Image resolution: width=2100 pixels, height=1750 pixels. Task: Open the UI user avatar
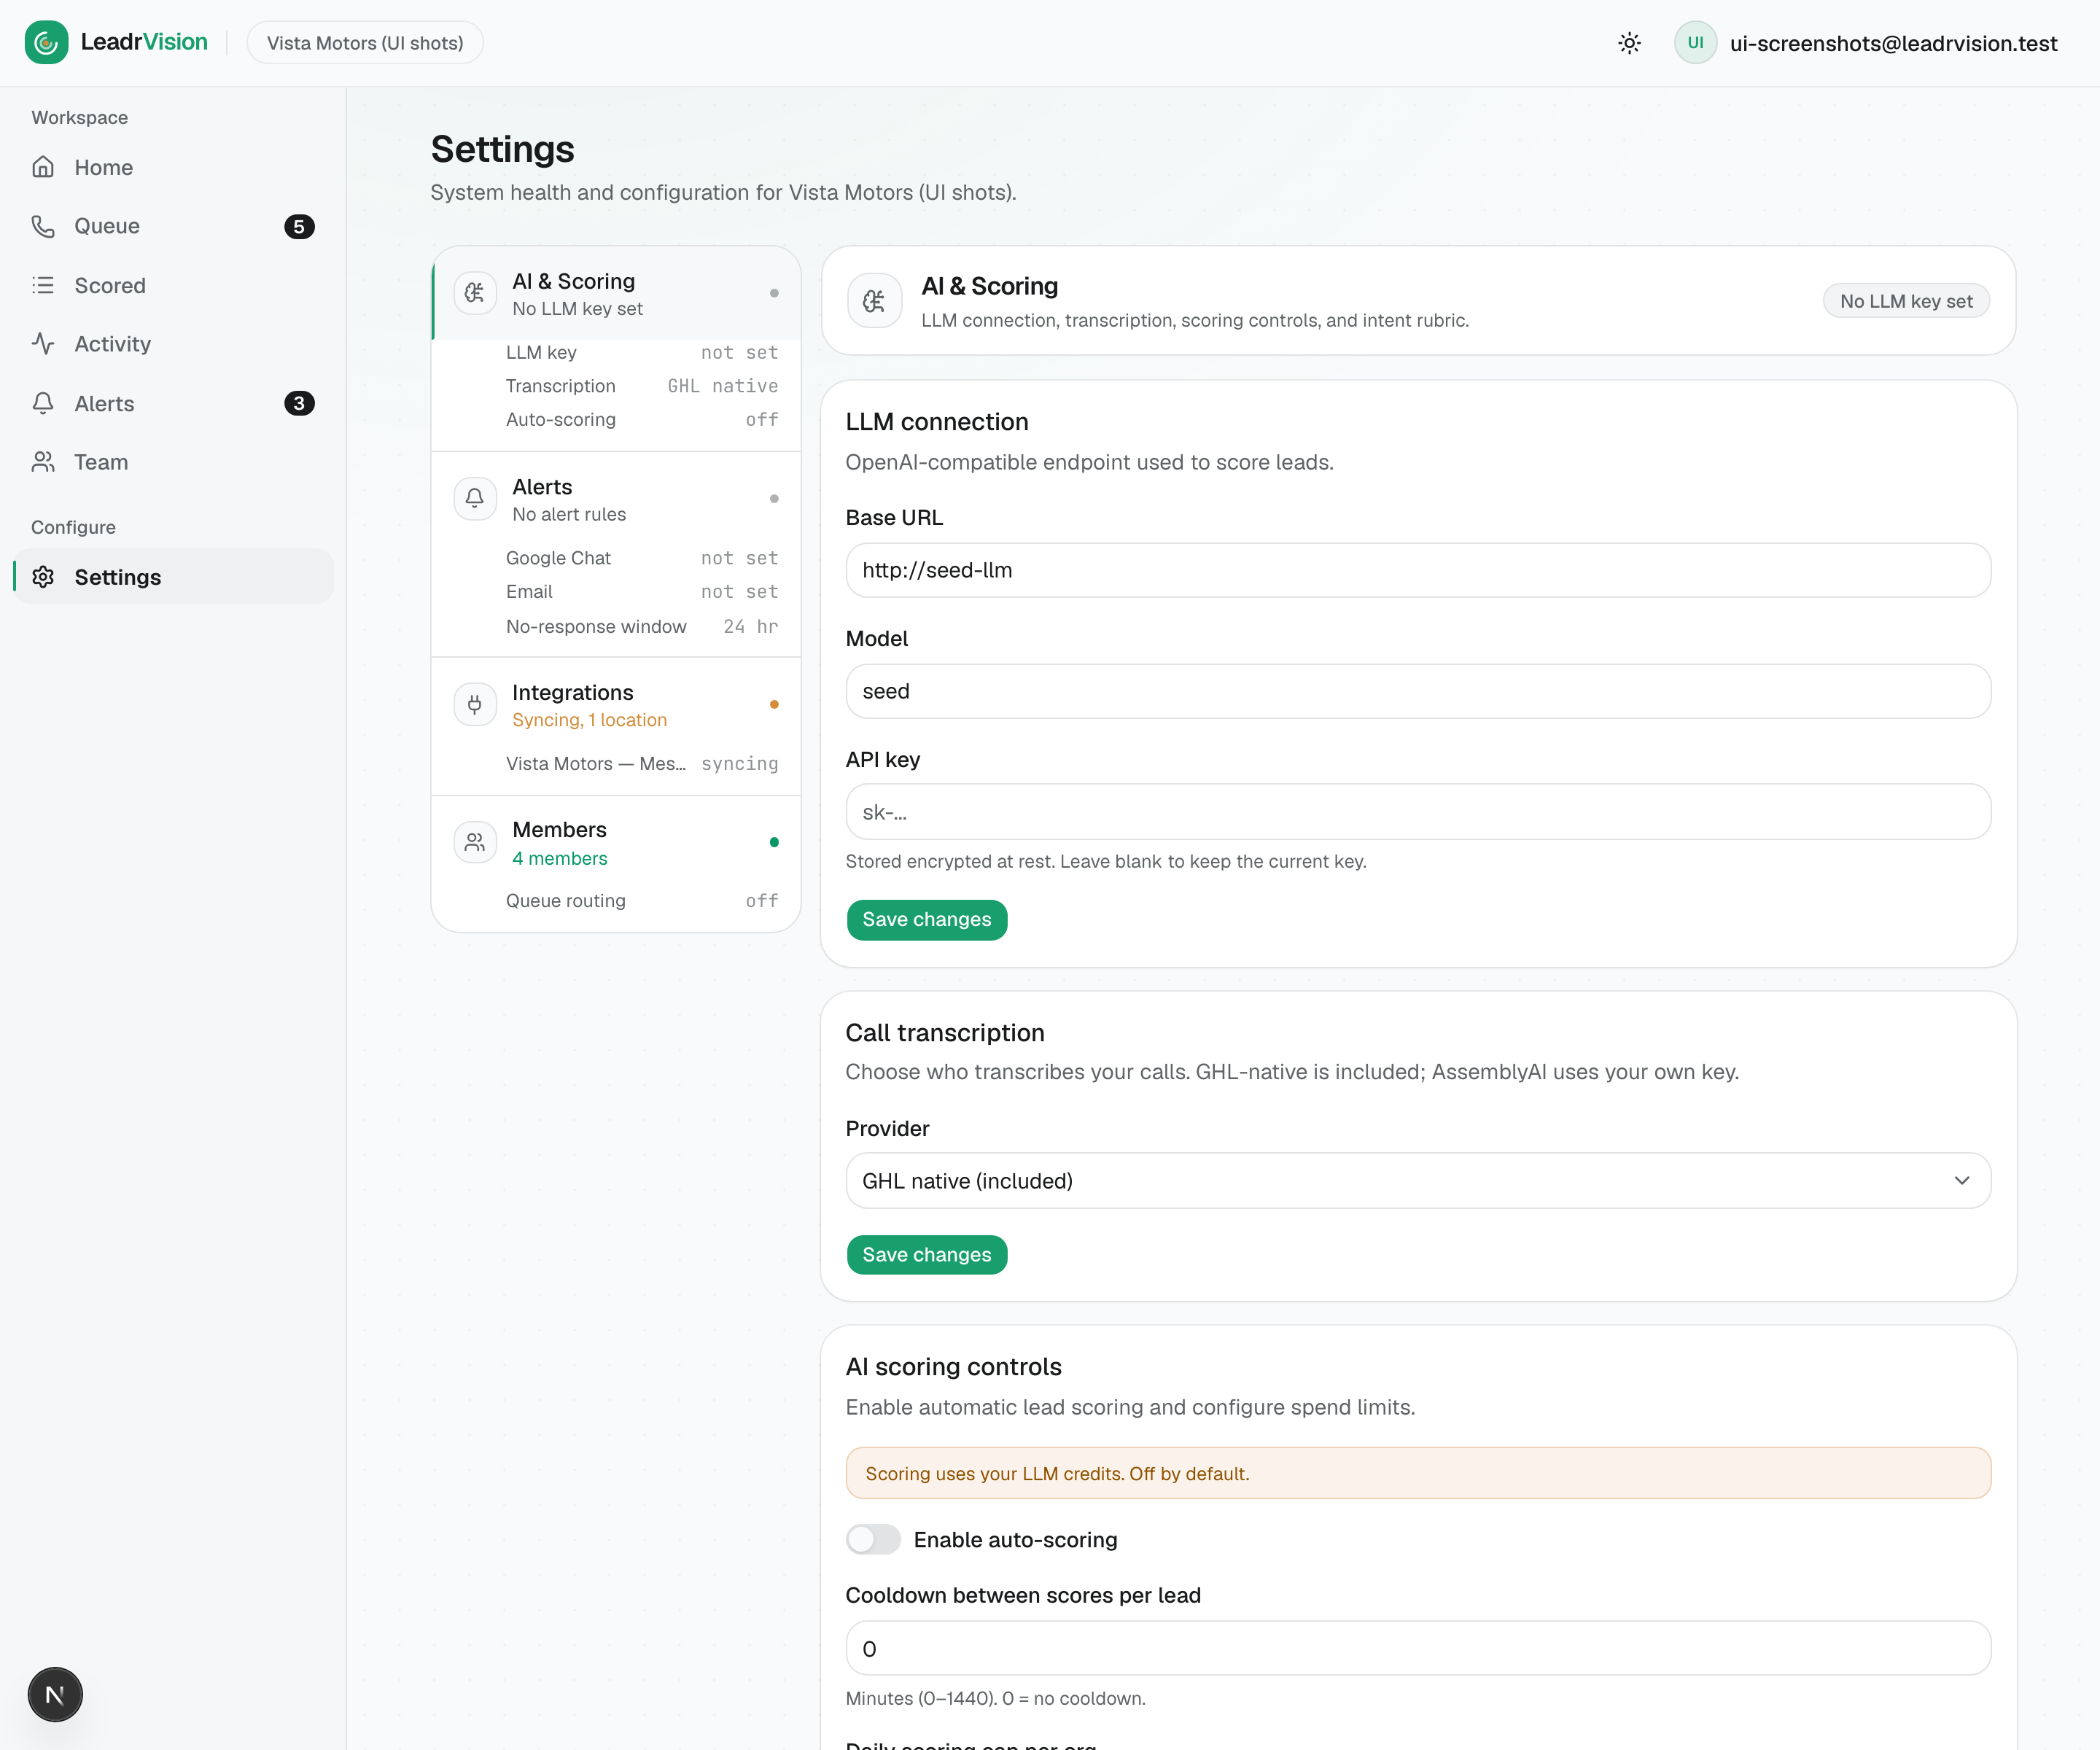1695,43
